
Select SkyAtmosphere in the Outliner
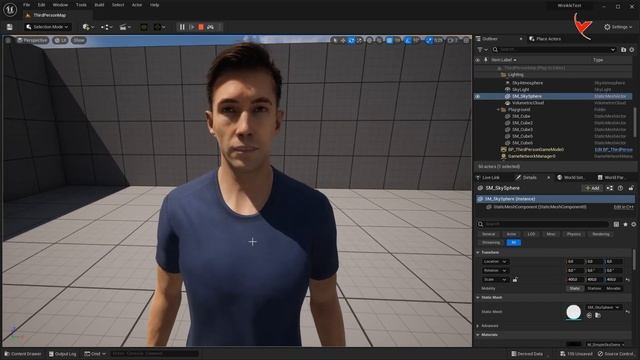(527, 83)
